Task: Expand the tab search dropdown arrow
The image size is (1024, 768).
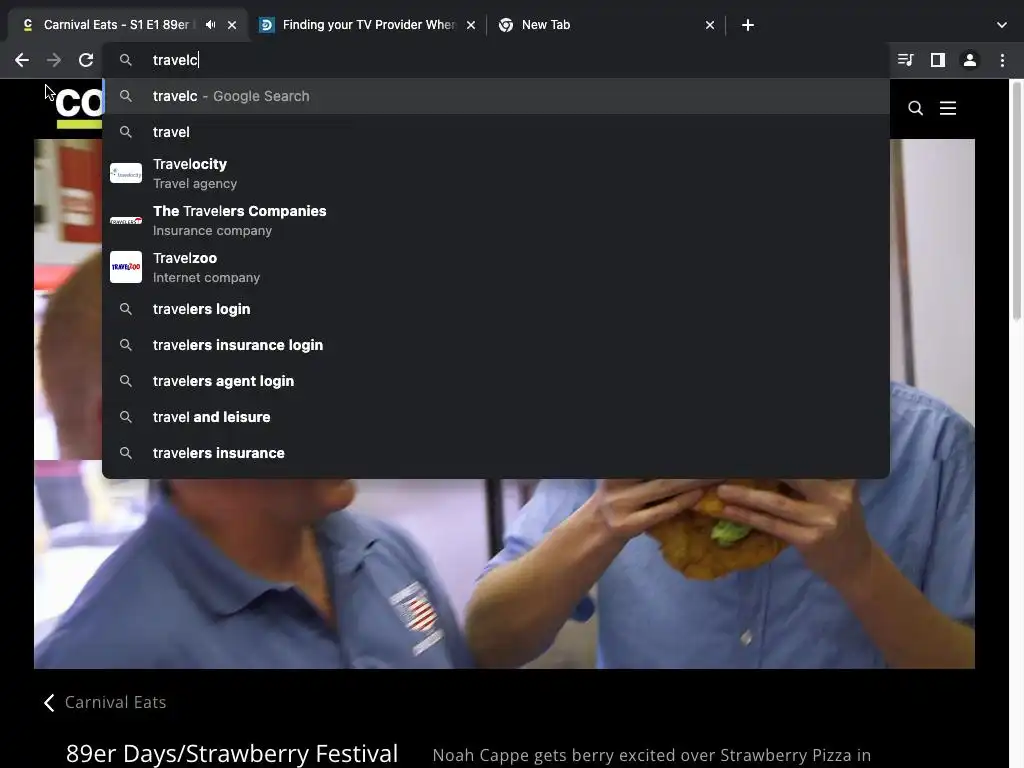Action: [x=1002, y=25]
